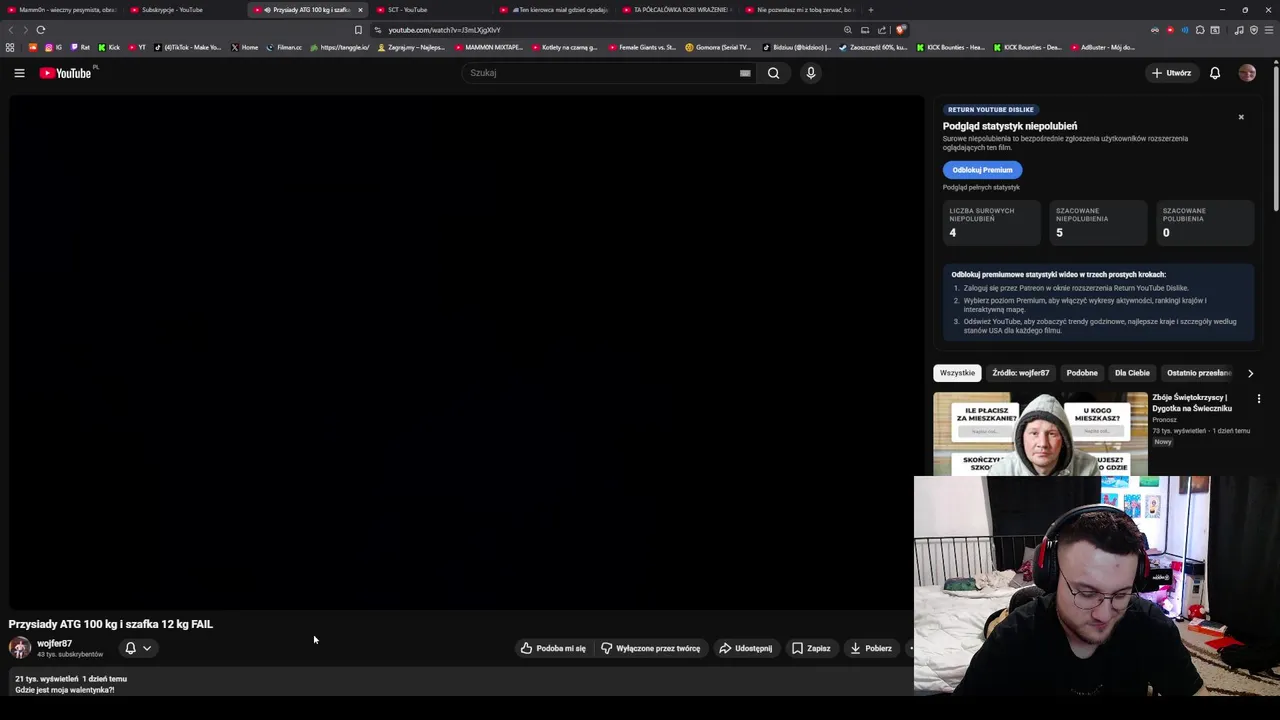The height and width of the screenshot is (720, 1280).
Task: Click the search magnifier button
Action: click(x=773, y=73)
